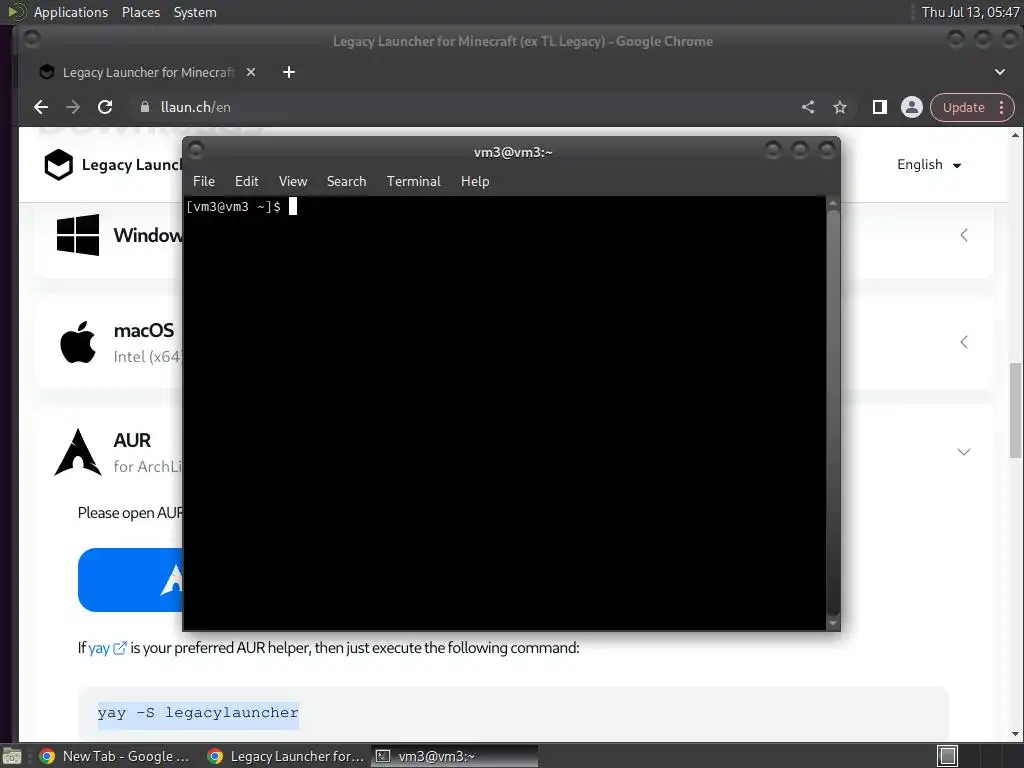Click the Windows logo icon
Image resolution: width=1024 pixels, height=768 pixels.
coord(78,235)
